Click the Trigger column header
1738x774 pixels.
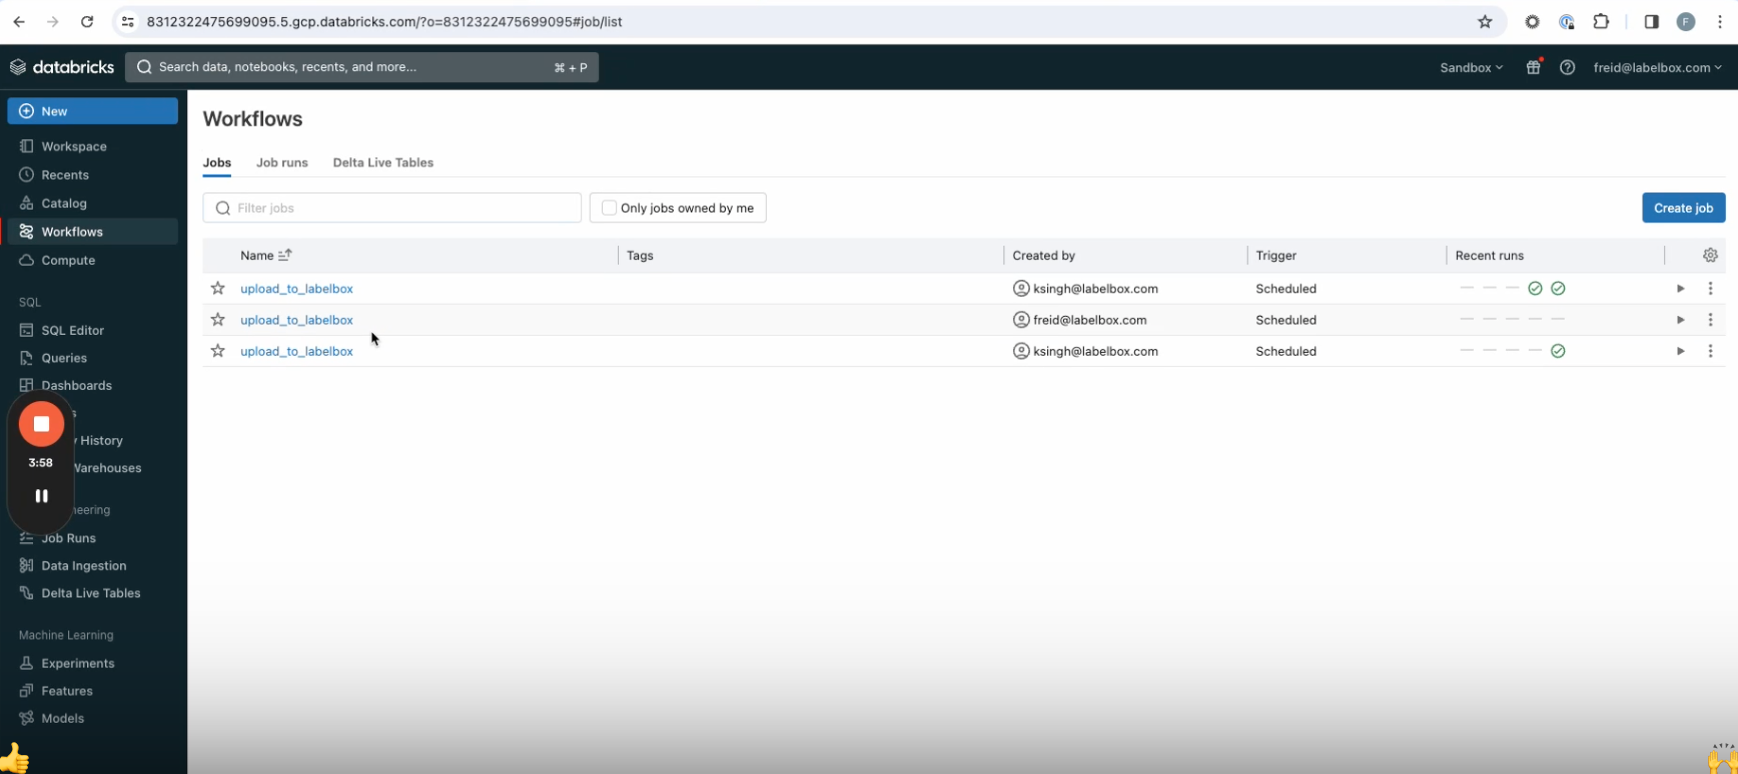pyautogui.click(x=1276, y=255)
